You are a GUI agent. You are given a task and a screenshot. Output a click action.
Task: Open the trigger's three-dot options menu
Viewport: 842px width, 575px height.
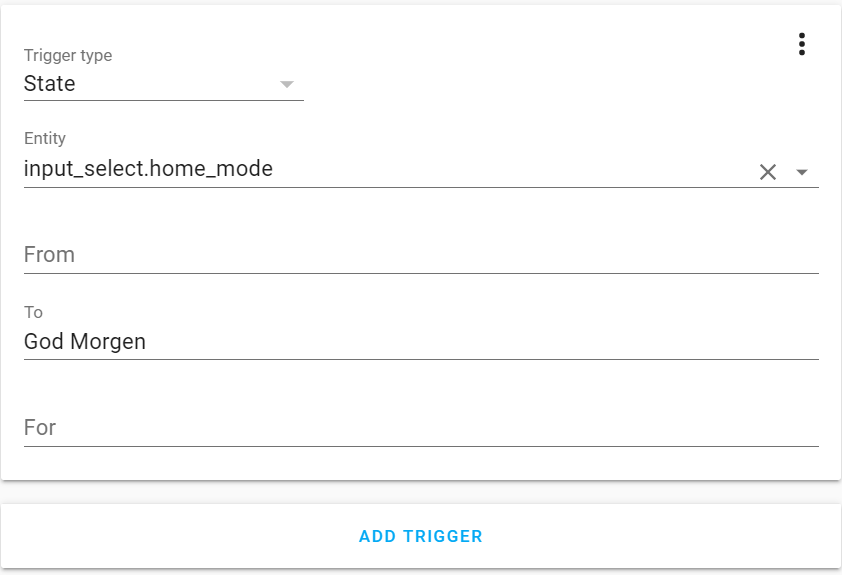pyautogui.click(x=801, y=44)
